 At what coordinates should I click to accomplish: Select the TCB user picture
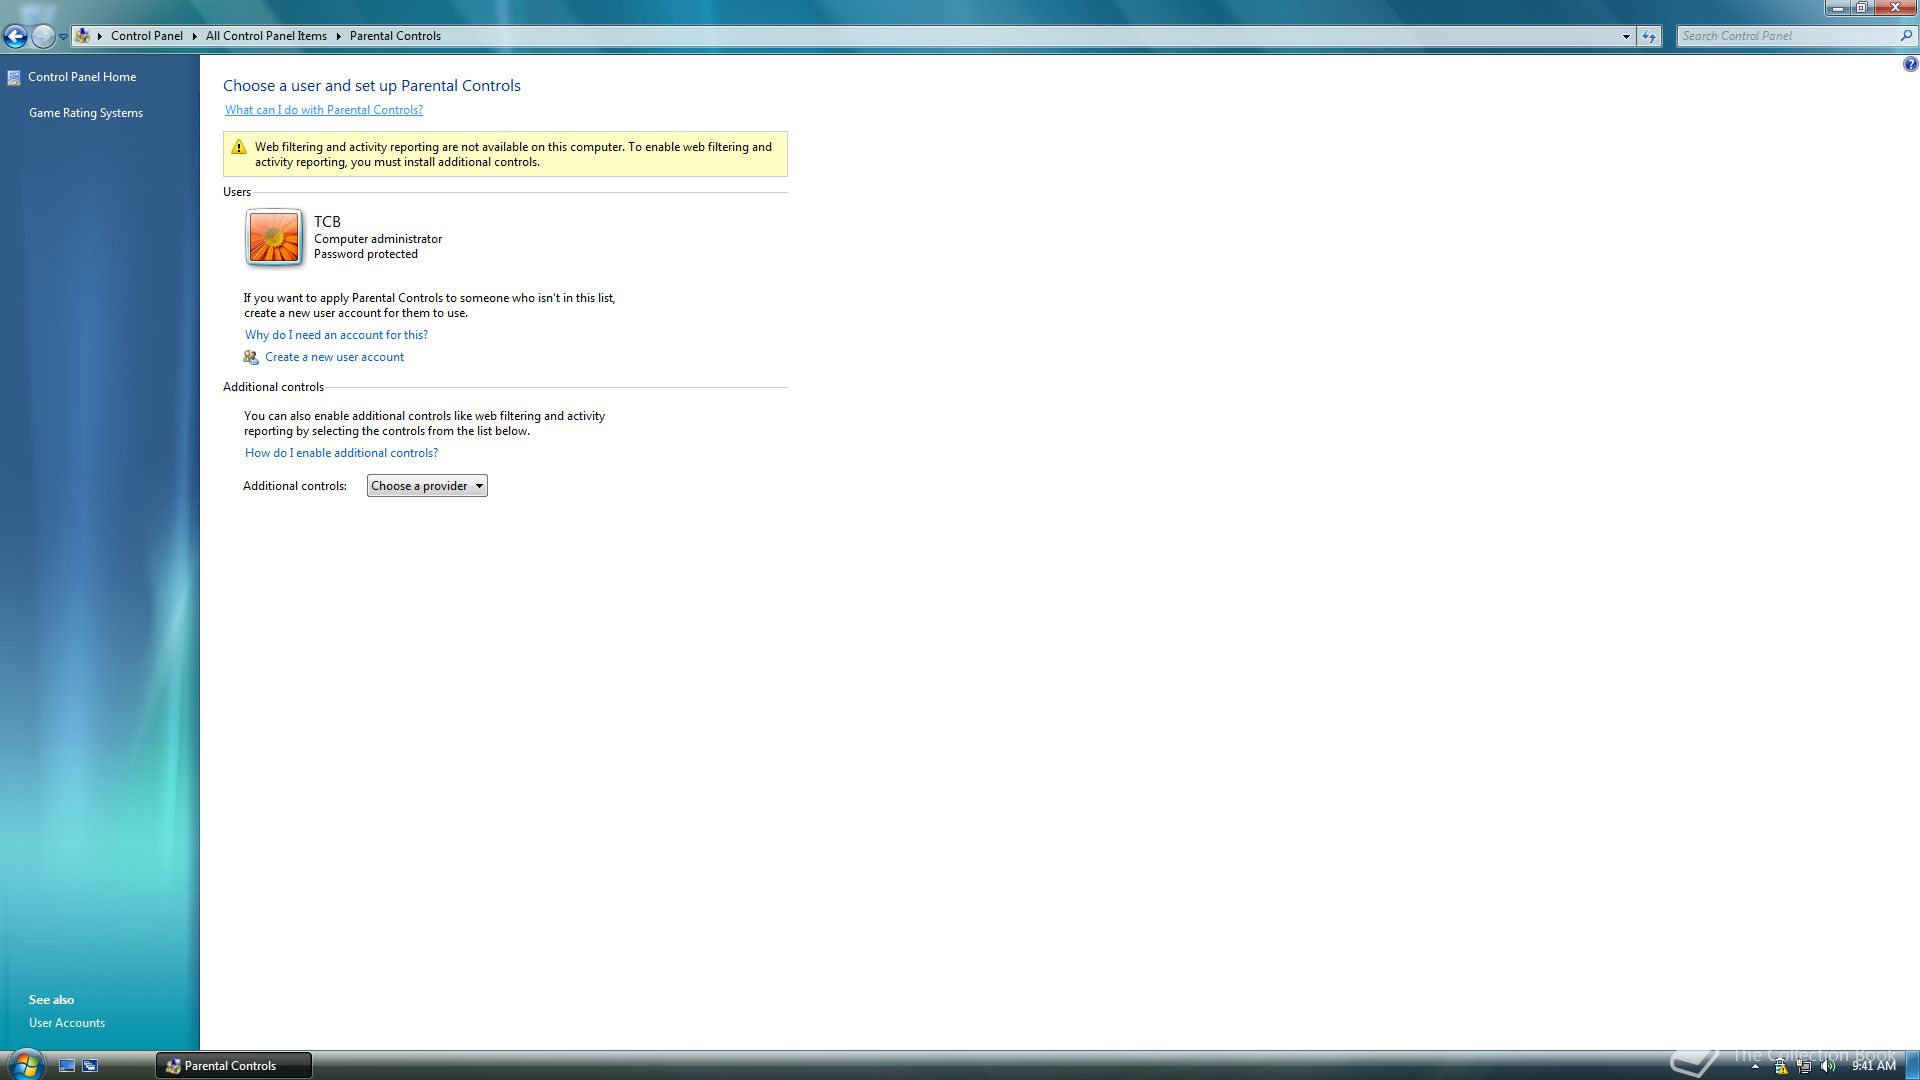click(x=274, y=237)
